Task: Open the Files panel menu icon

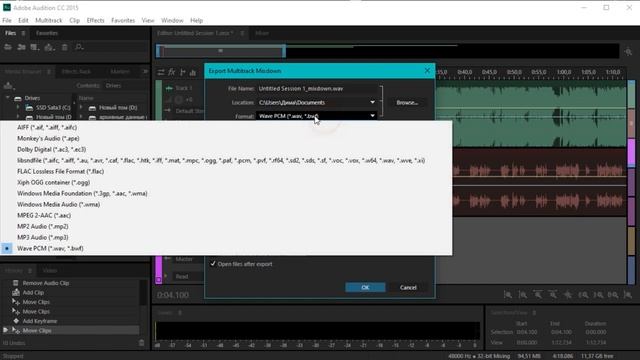Action: pos(23,33)
